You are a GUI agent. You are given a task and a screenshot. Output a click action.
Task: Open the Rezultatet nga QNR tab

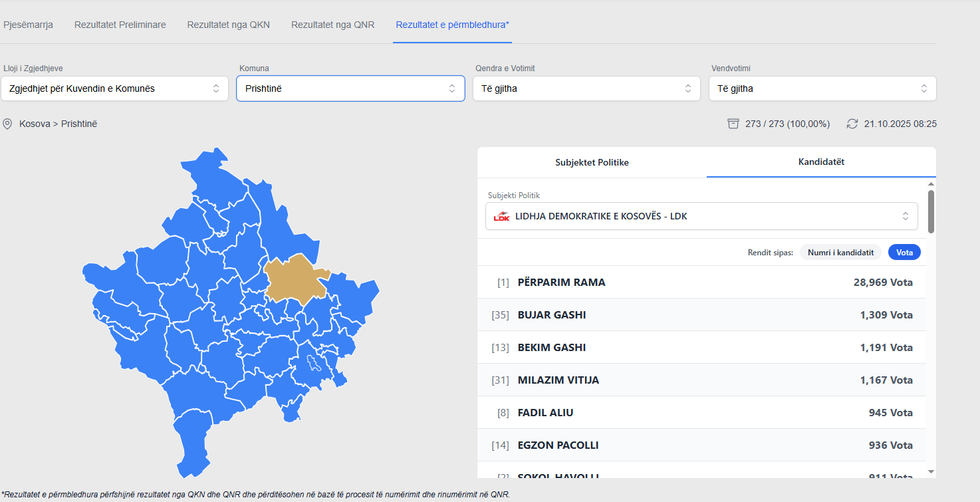[x=333, y=24]
